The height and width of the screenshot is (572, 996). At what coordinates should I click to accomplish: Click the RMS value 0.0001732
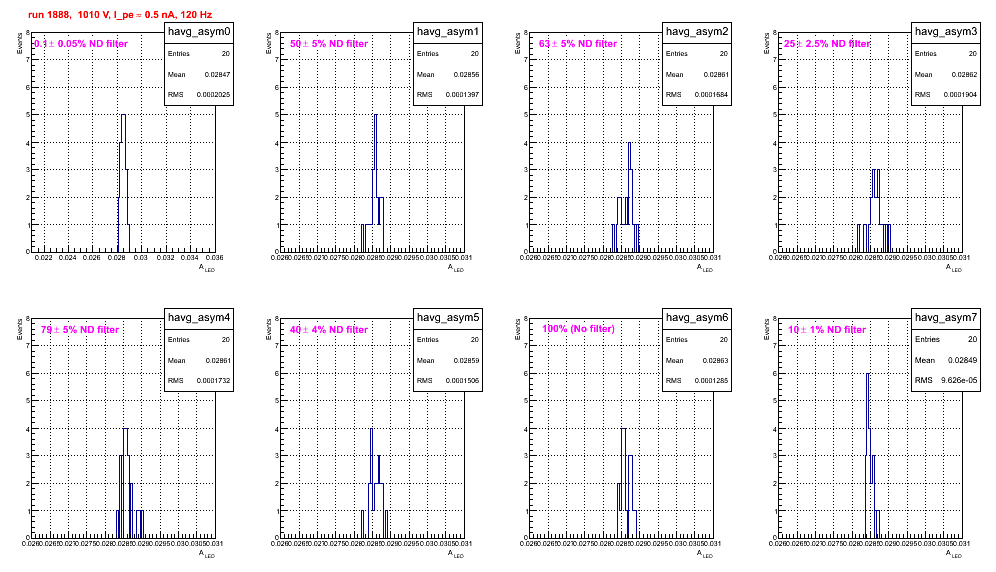pyautogui.click(x=213, y=381)
